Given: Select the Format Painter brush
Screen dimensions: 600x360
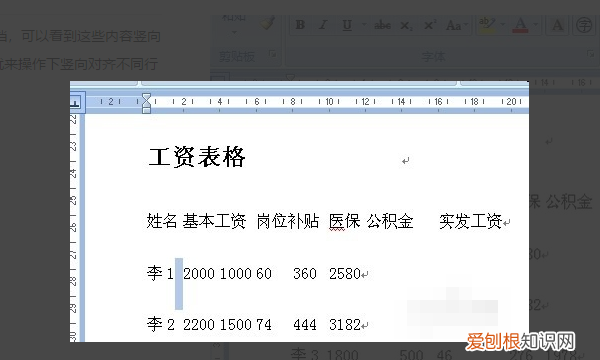Looking at the screenshot, I should point(268,23).
